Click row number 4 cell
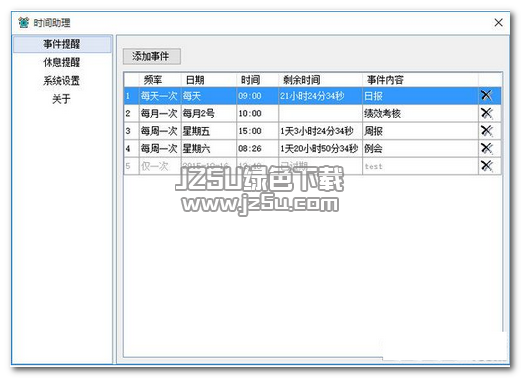Viewport: 521px width, 378px height. [x=131, y=148]
